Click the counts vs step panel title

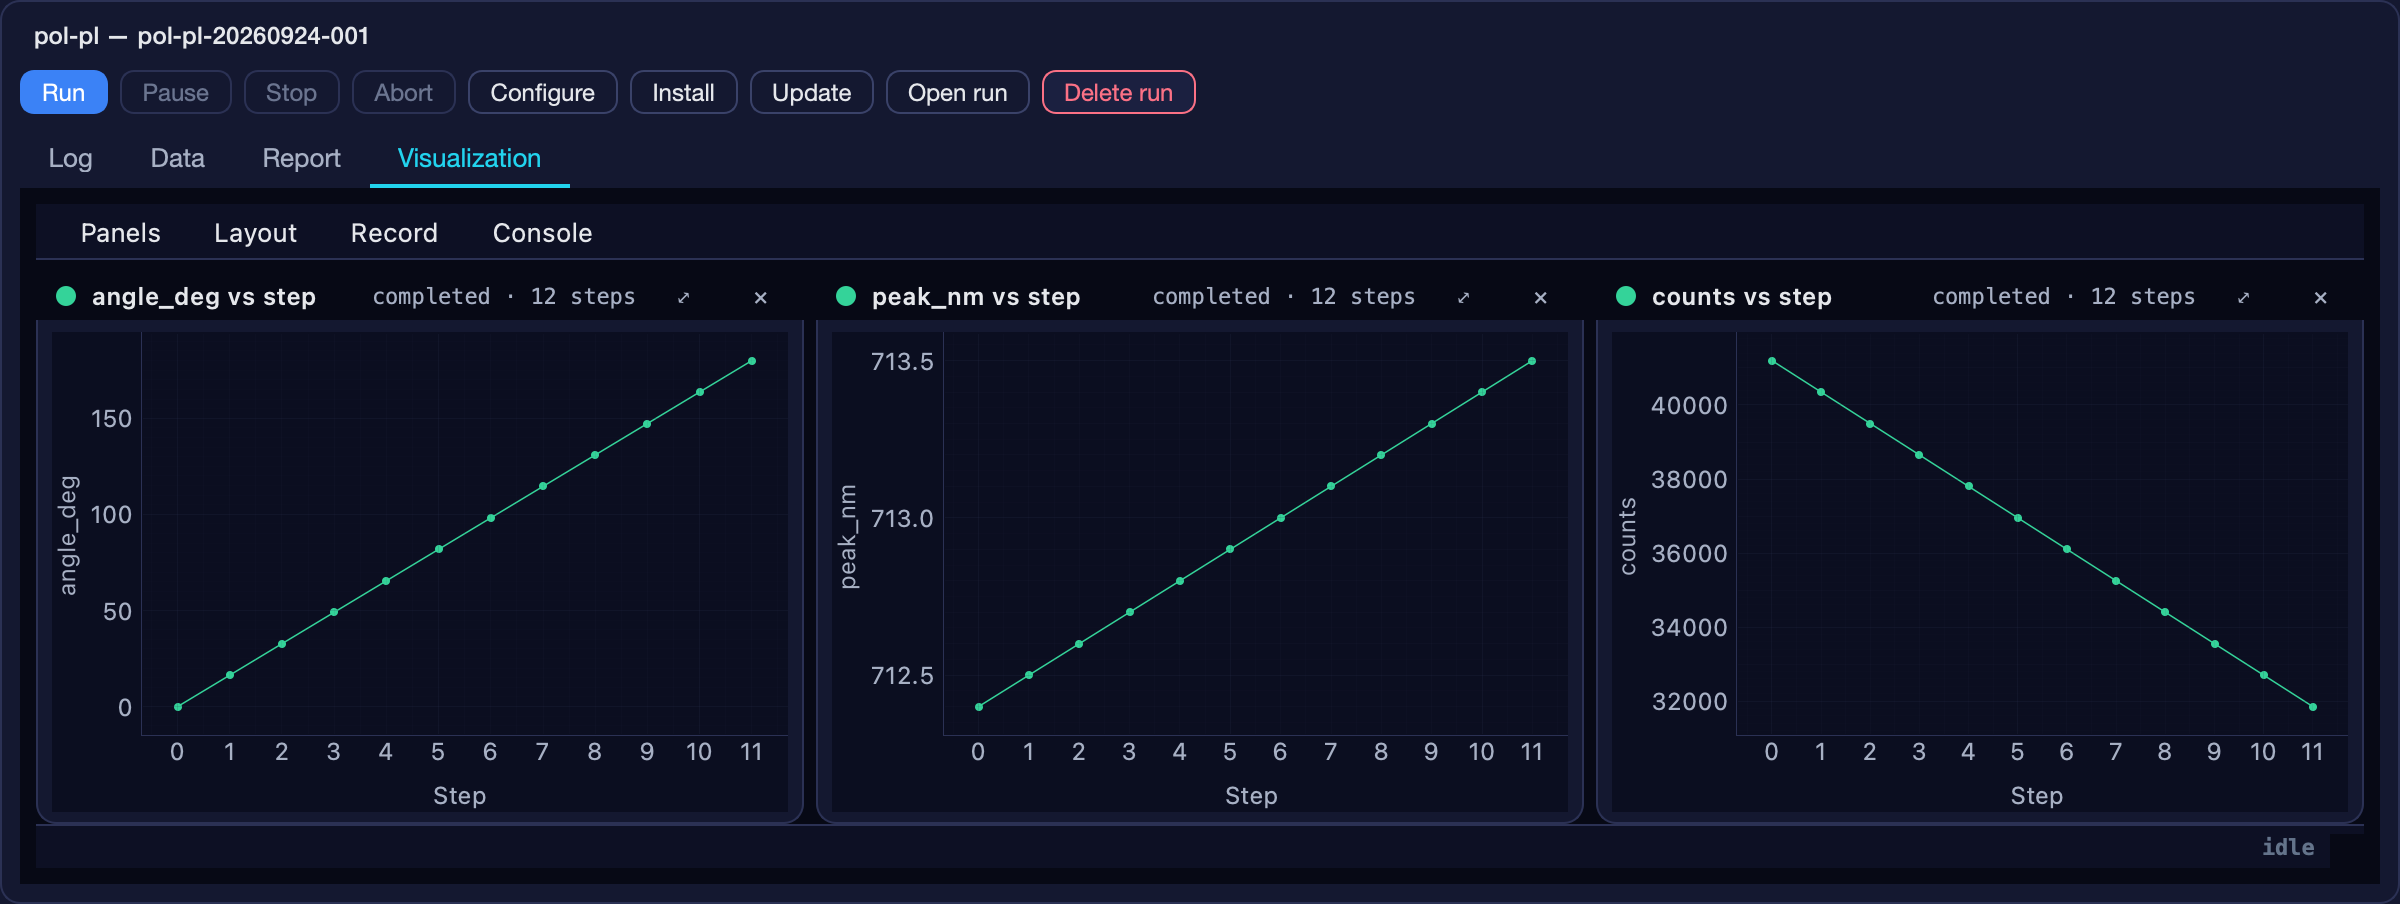(x=1742, y=297)
